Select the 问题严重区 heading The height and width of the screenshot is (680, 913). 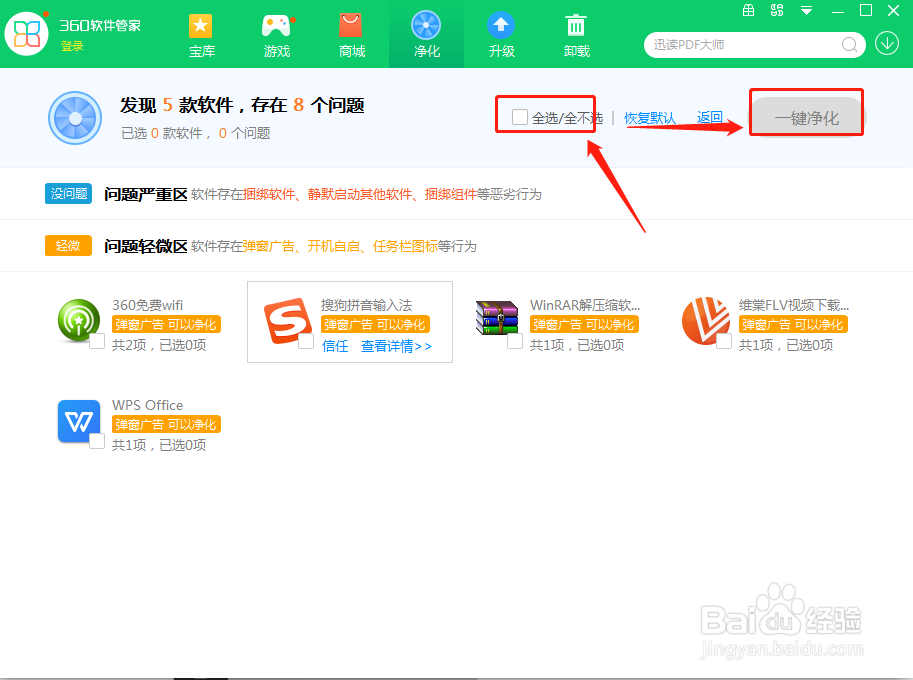[146, 194]
